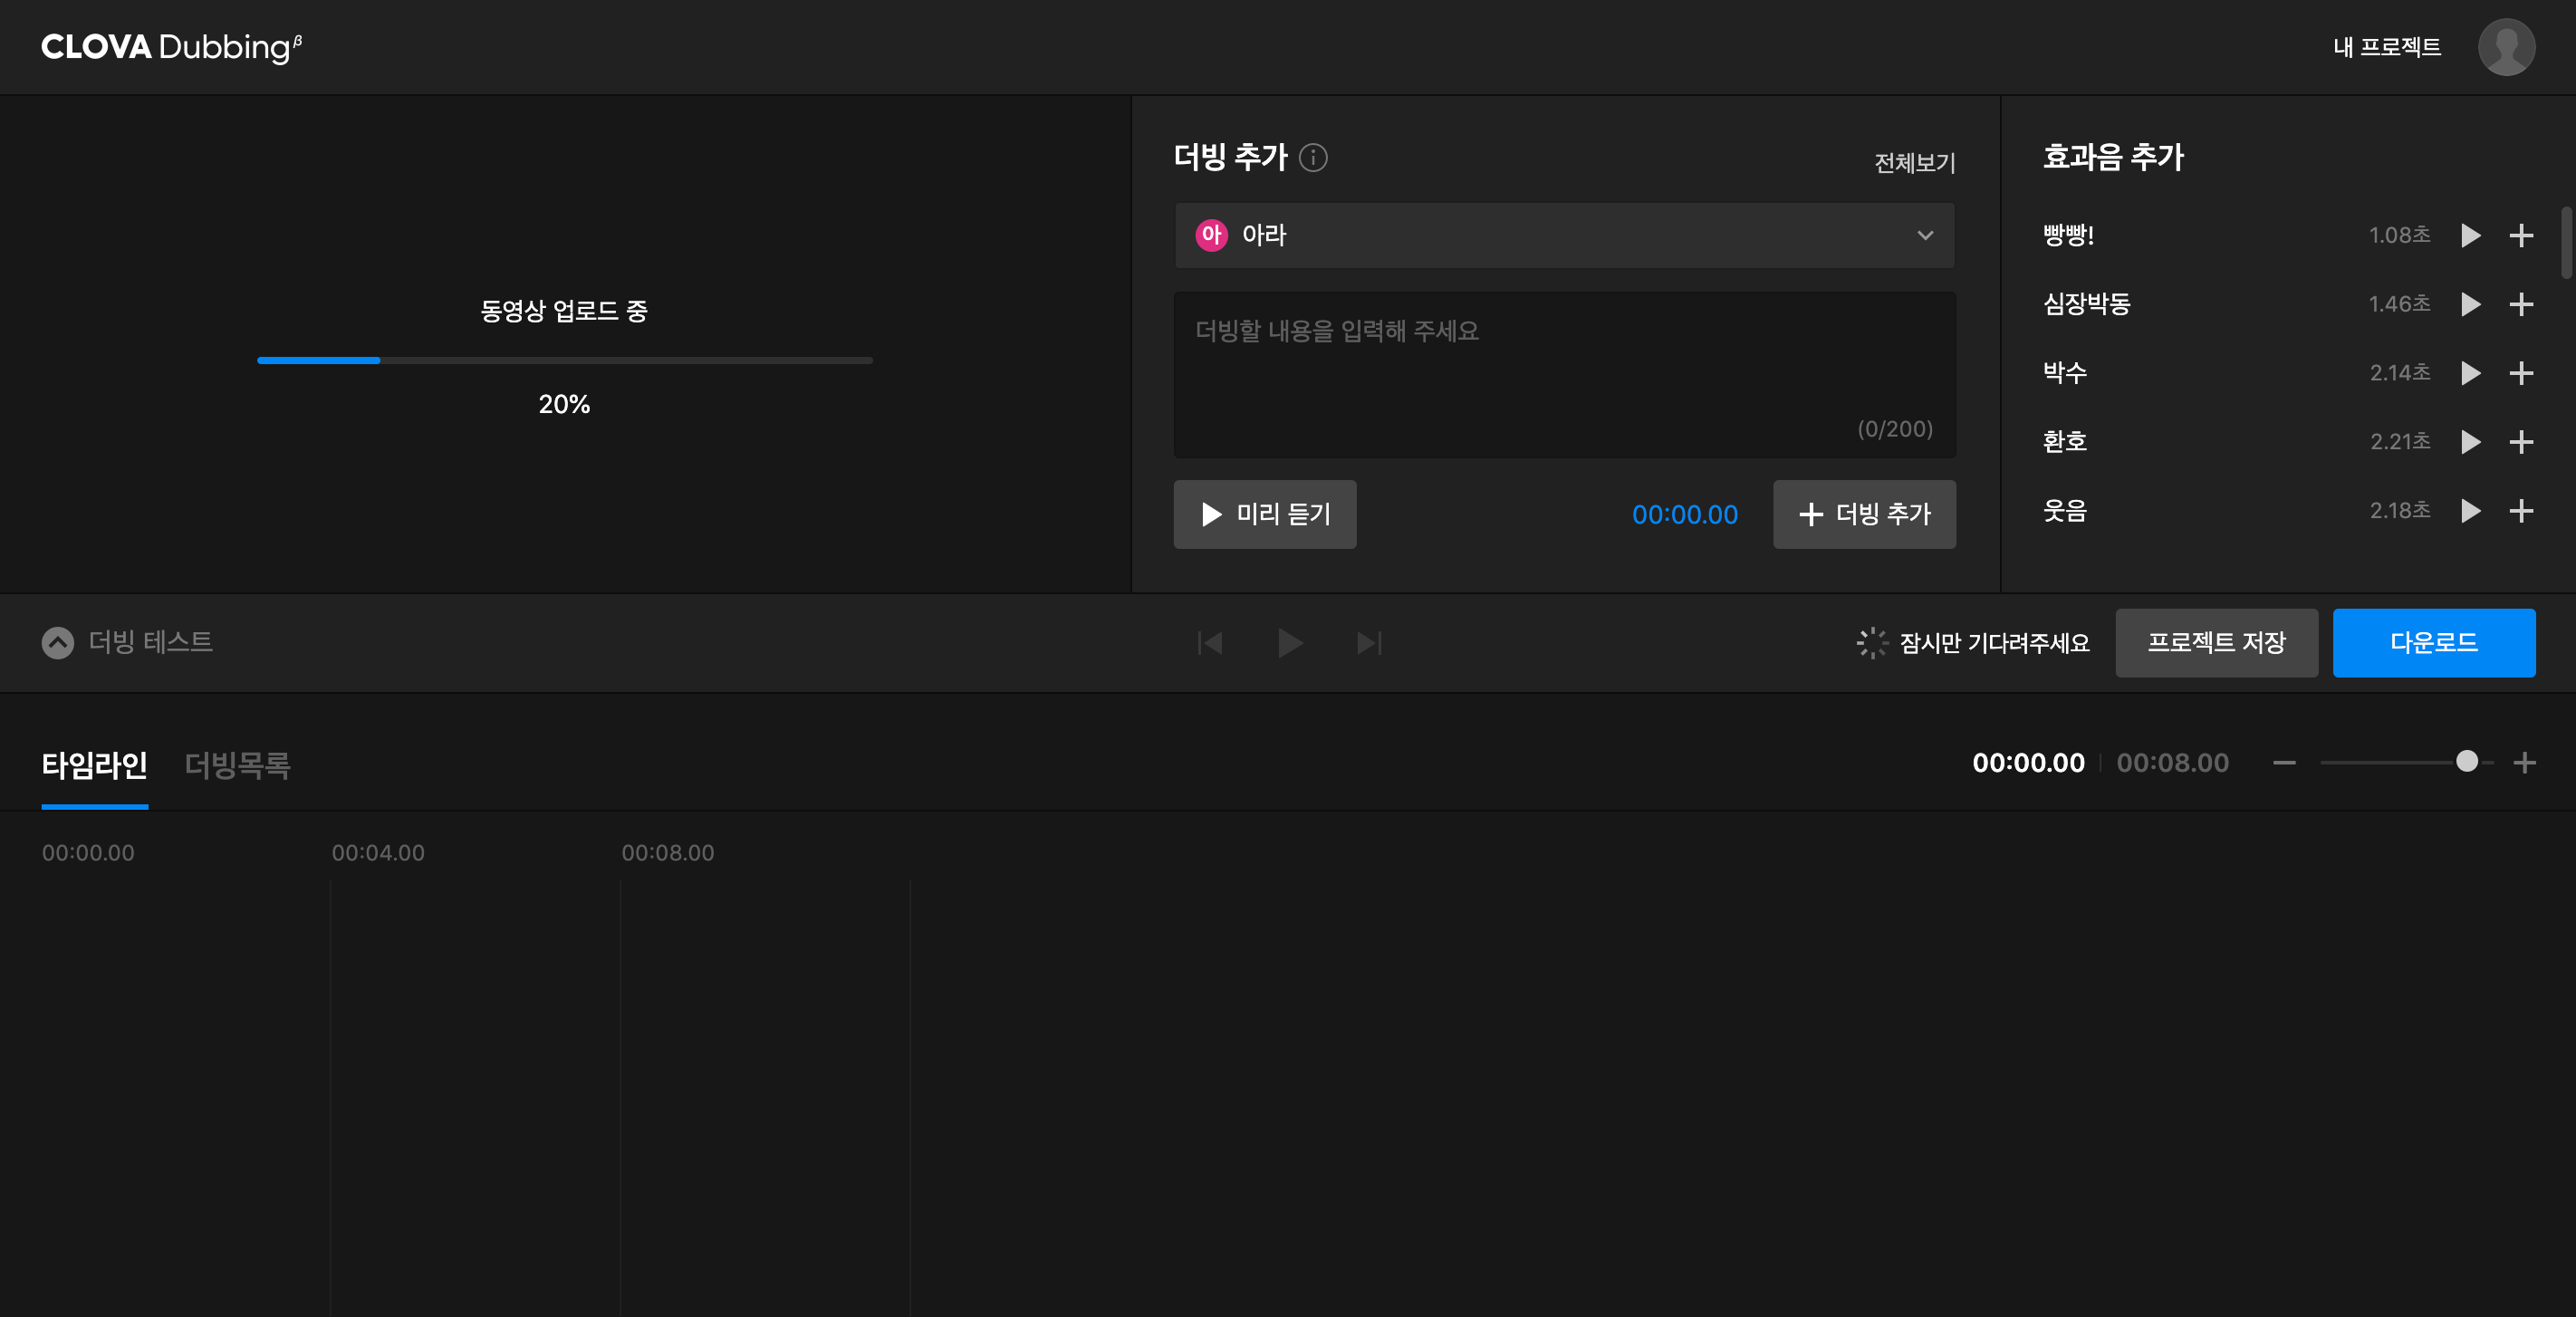Add the 환호 effect with plus icon

click(2521, 442)
